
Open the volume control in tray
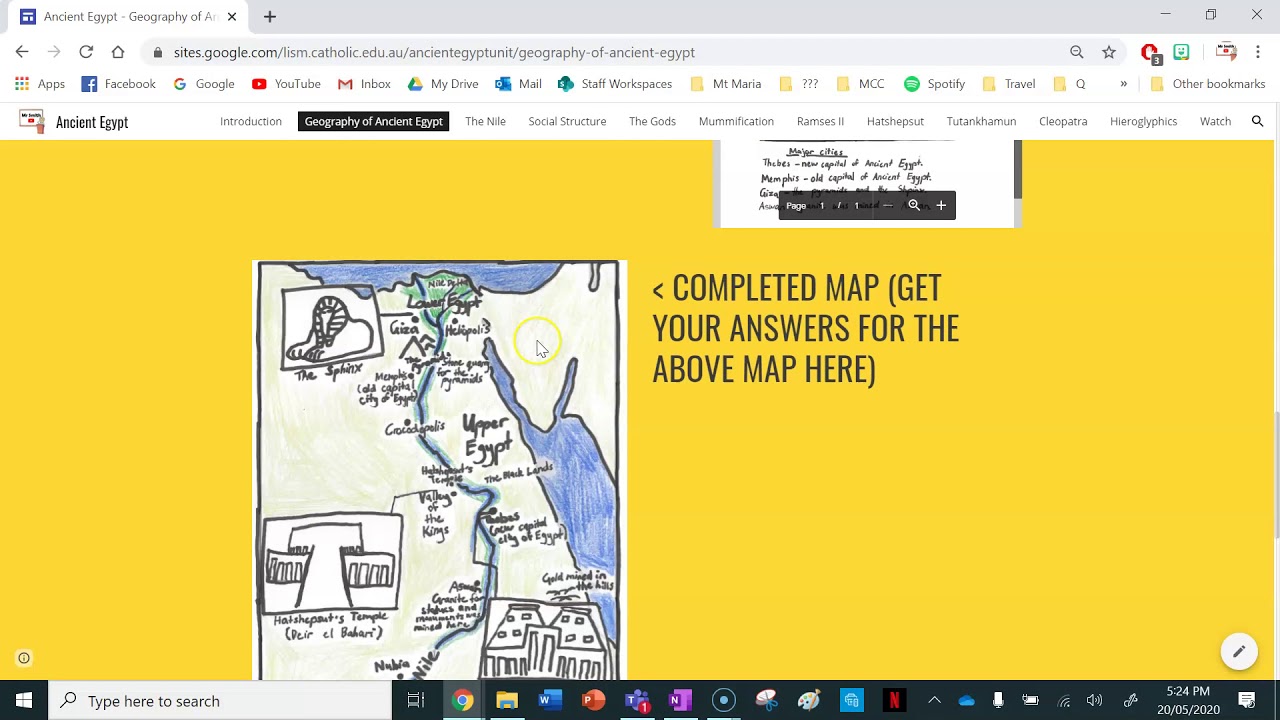click(x=1094, y=701)
